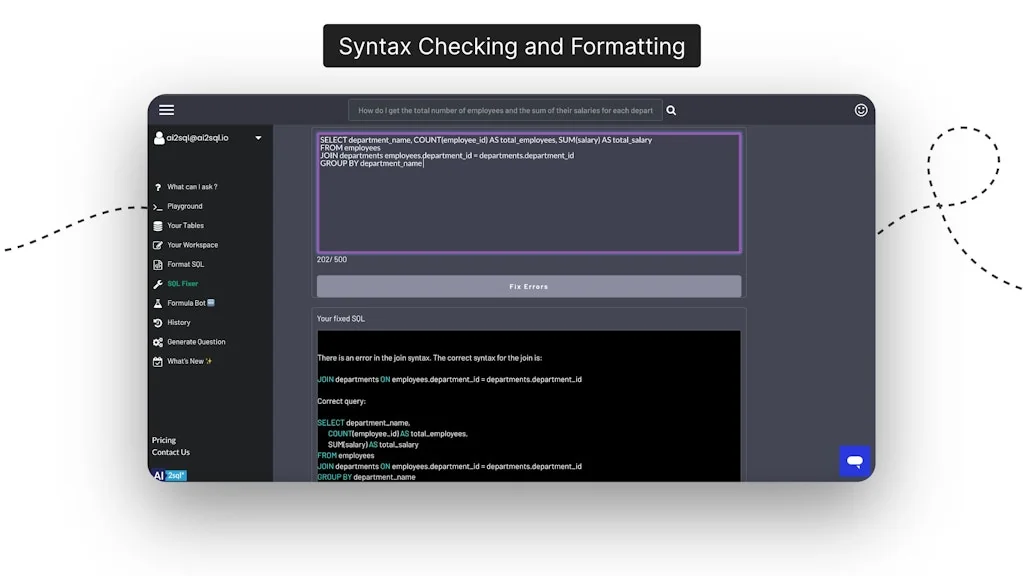Screen dimensions: 1024x576
Task: Click the user avatar icon
Action: click(x=159, y=138)
